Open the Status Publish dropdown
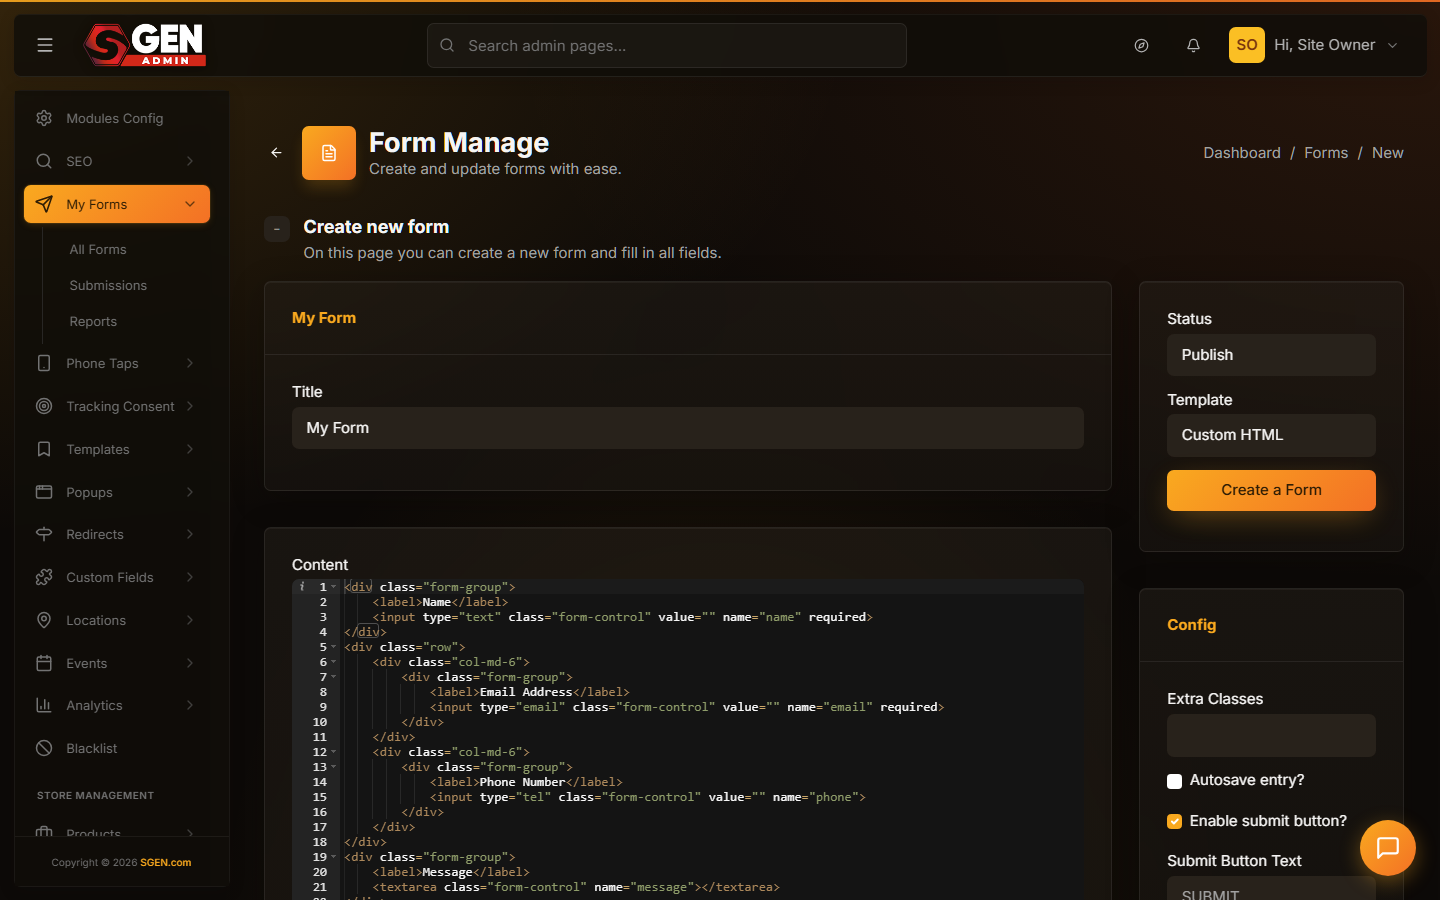1440x900 pixels. [x=1271, y=355]
